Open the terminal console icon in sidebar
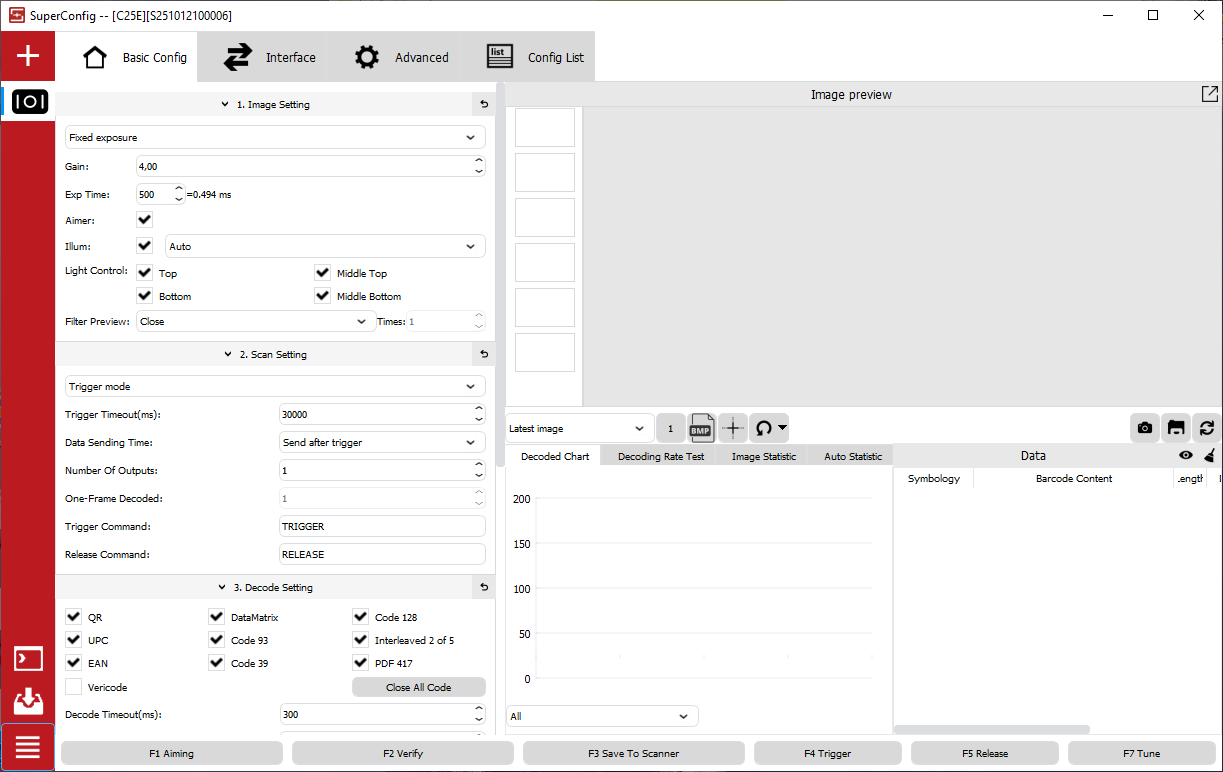 28,659
